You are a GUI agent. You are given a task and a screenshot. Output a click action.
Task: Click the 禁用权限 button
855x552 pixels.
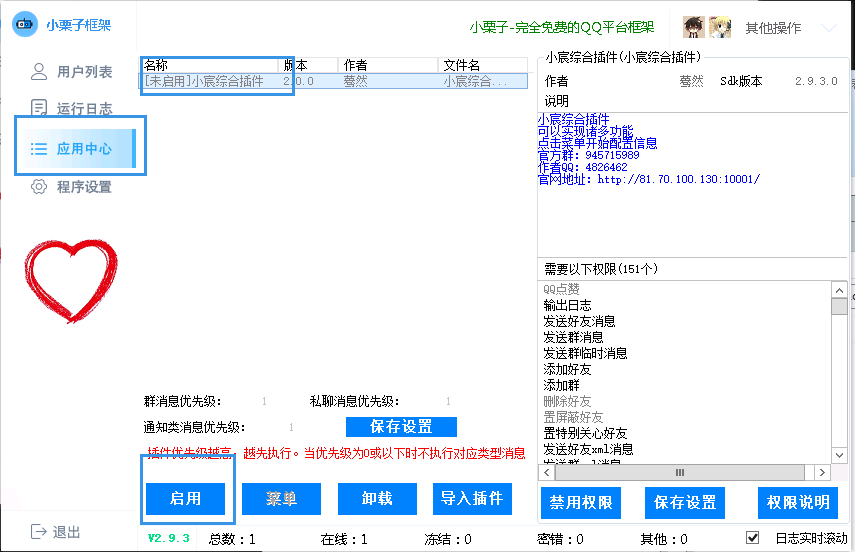581,502
